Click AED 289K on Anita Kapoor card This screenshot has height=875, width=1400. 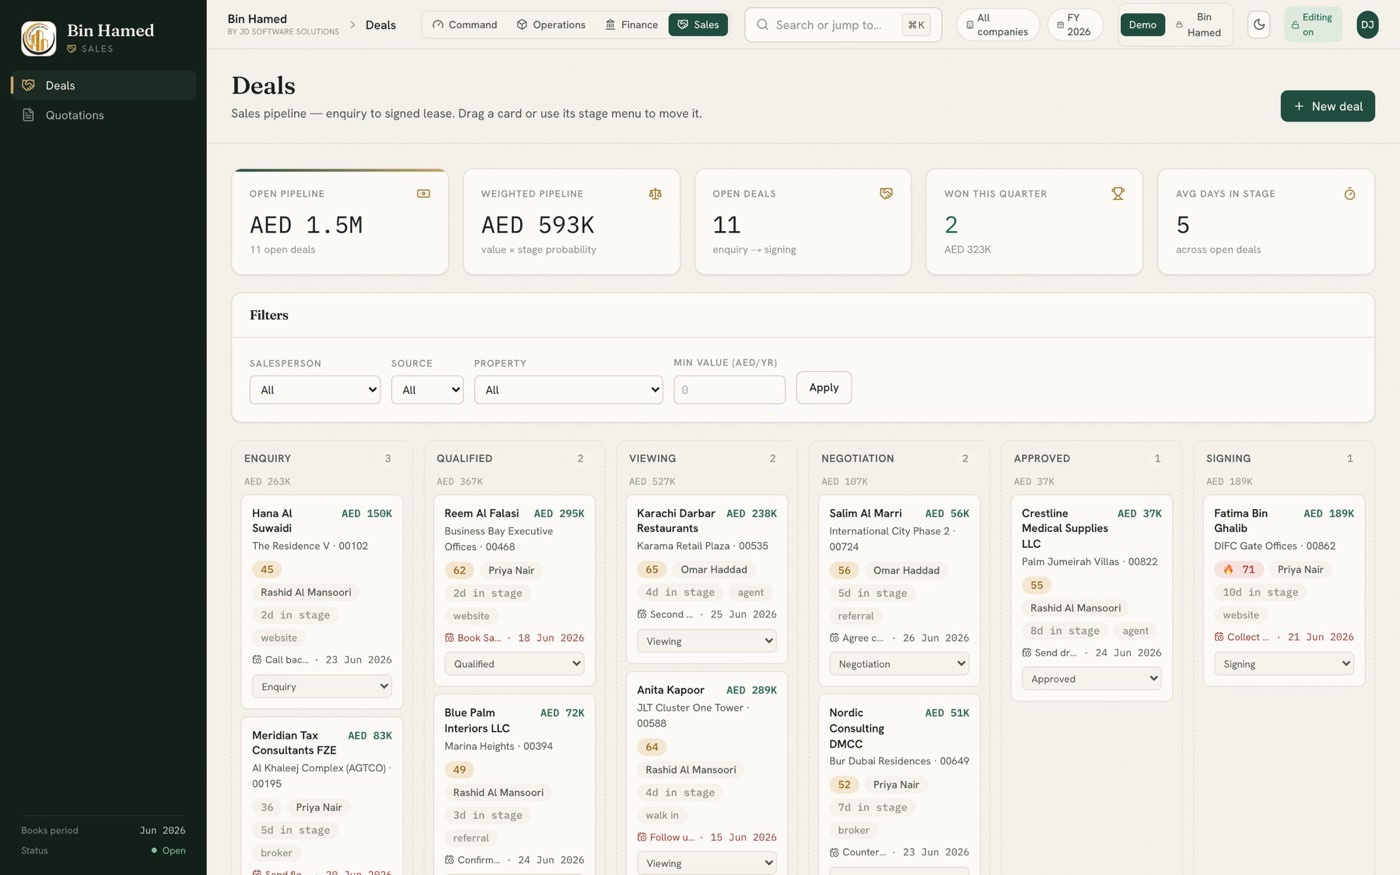point(751,690)
